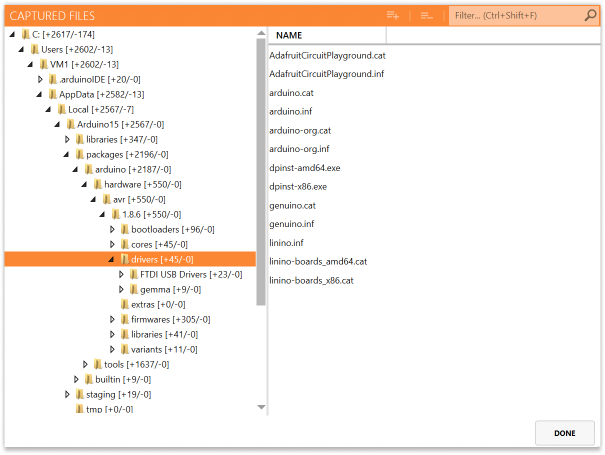Viewport: 605px width, 455px height.
Task: Focus the Filter input field
Action: [515, 15]
